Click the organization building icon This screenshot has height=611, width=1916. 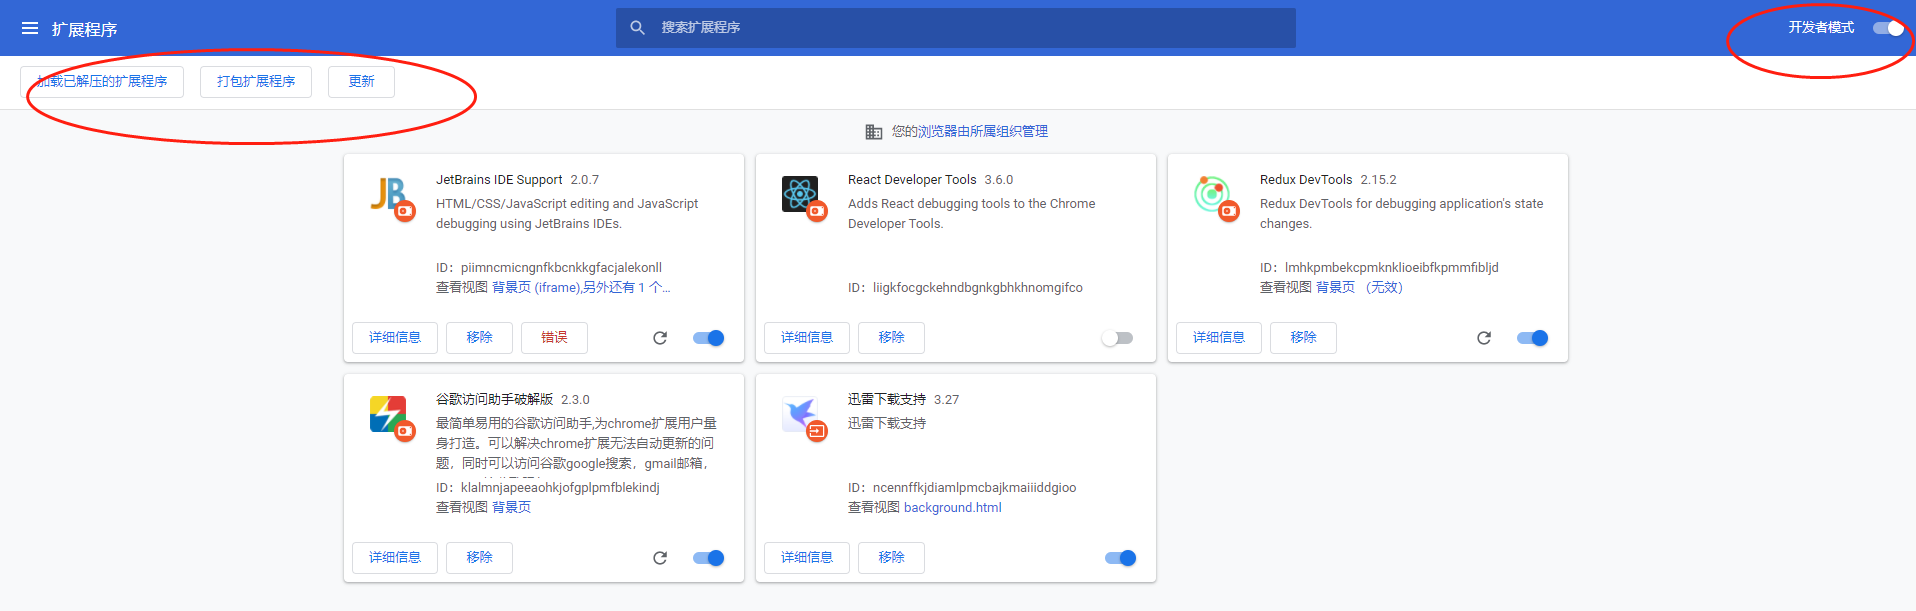click(873, 132)
